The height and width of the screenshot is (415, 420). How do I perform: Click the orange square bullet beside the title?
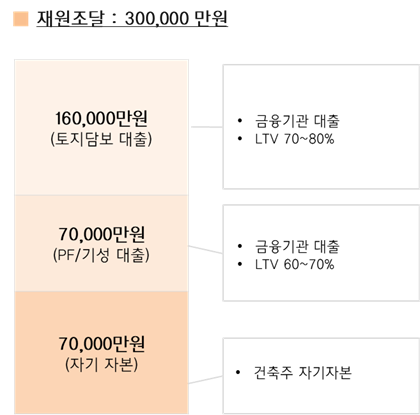click(21, 18)
